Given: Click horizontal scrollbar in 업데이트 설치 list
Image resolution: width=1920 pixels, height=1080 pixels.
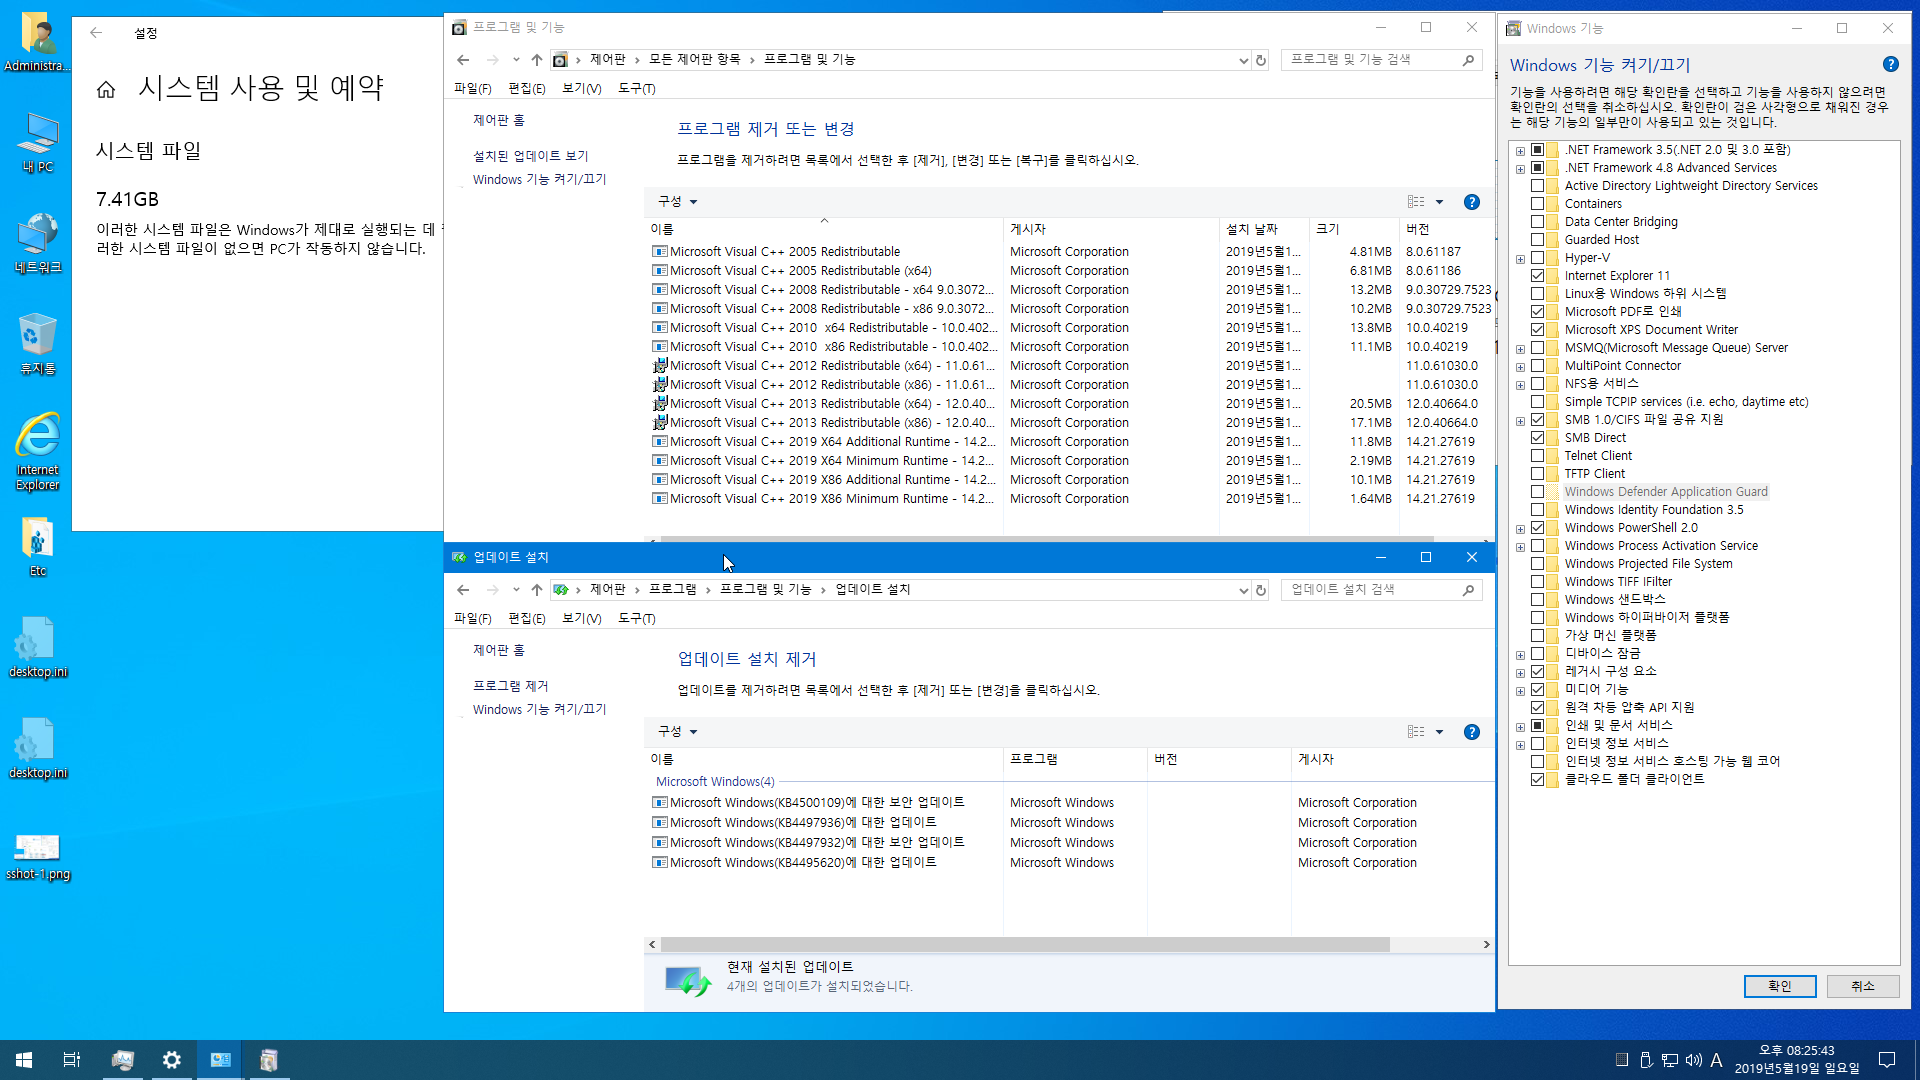Looking at the screenshot, I should pos(1025,945).
